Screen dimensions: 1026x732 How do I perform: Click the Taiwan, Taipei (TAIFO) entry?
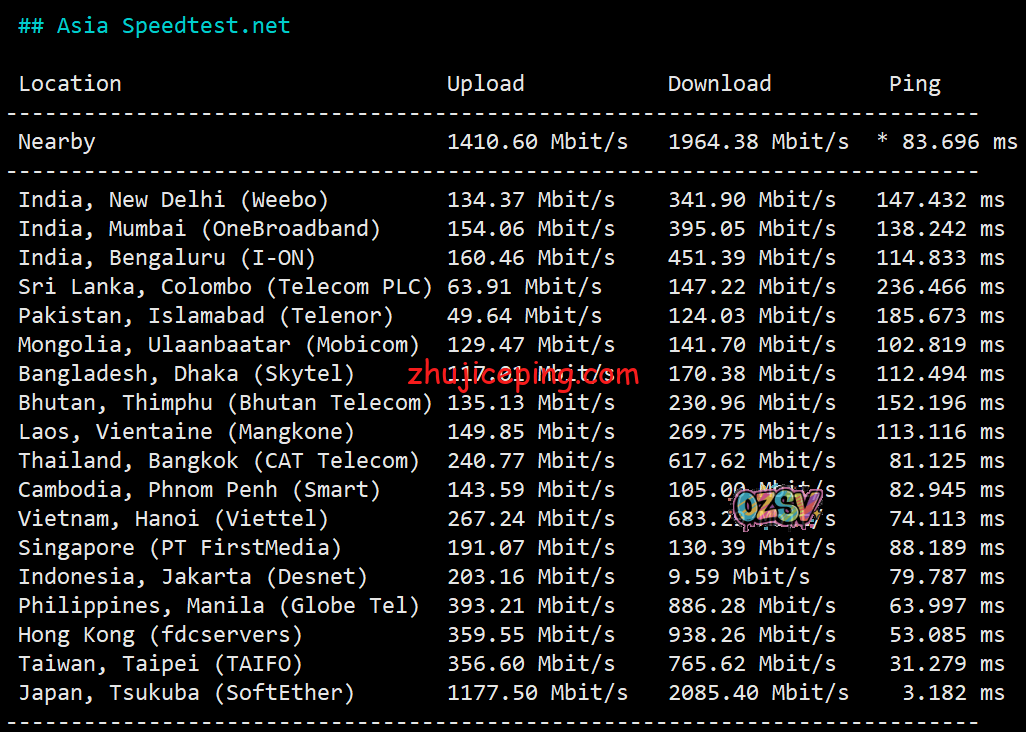click(160, 664)
